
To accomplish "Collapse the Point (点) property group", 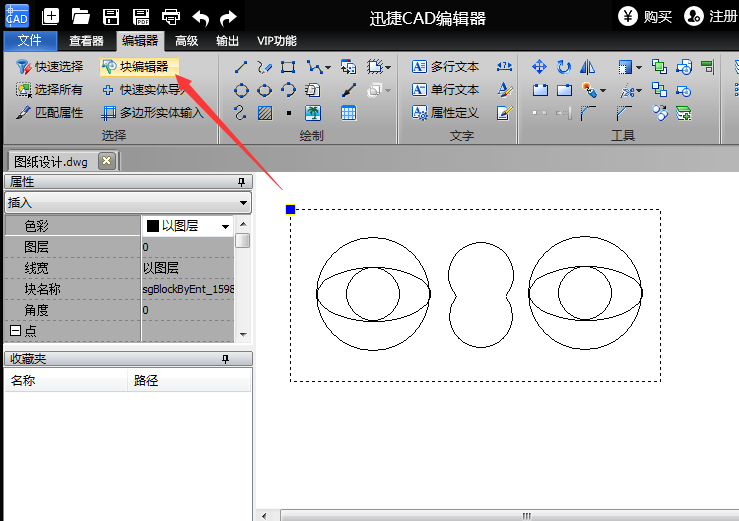I will [15, 331].
